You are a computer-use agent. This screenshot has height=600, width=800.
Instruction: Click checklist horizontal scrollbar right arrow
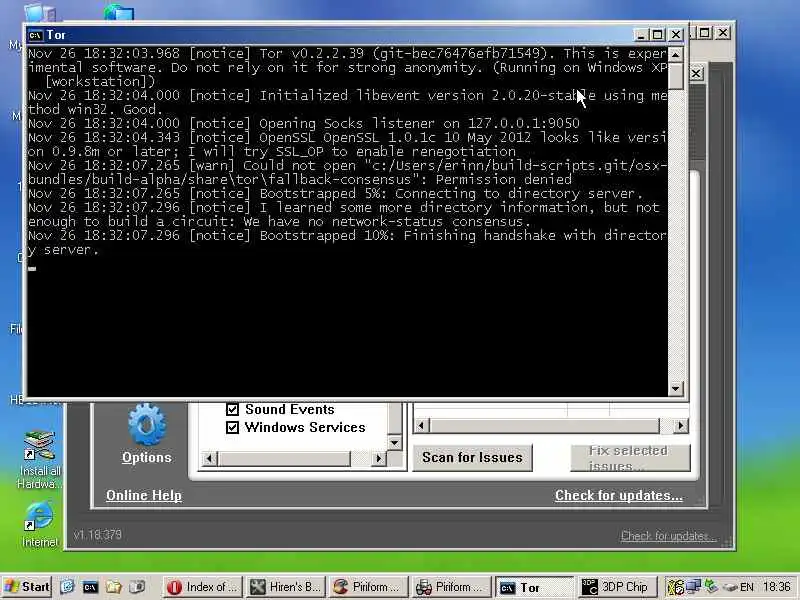click(x=378, y=458)
